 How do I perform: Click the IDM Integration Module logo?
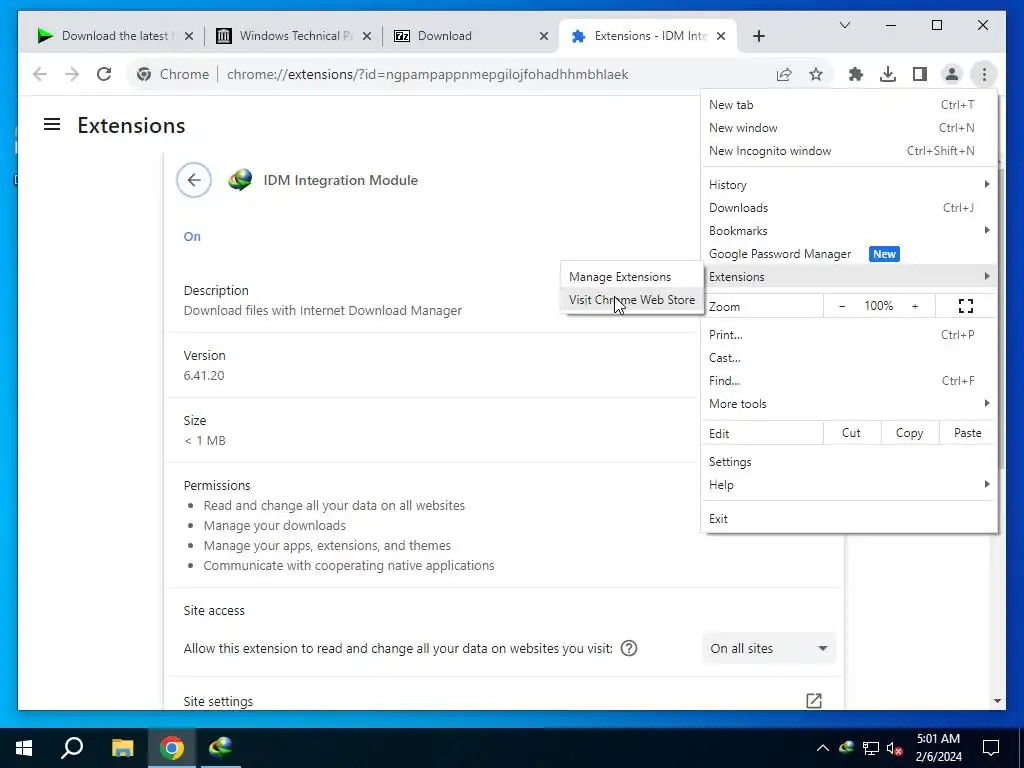click(x=240, y=180)
